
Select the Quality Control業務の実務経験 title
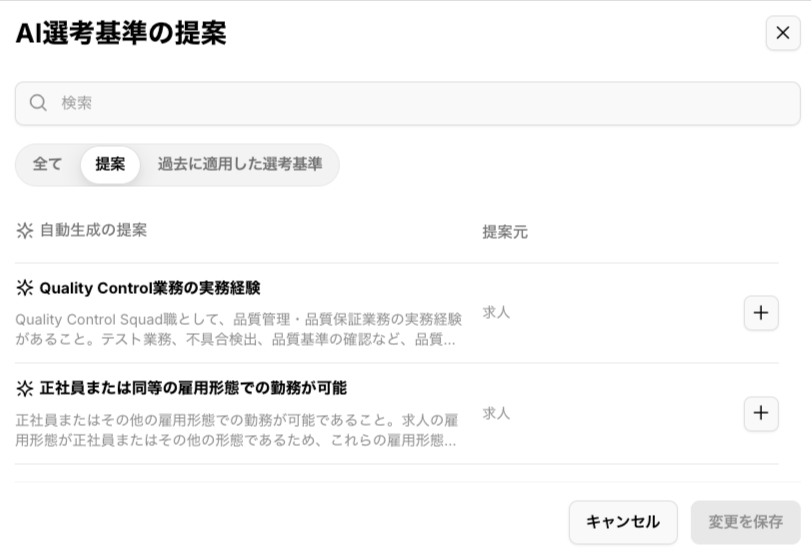click(150, 288)
